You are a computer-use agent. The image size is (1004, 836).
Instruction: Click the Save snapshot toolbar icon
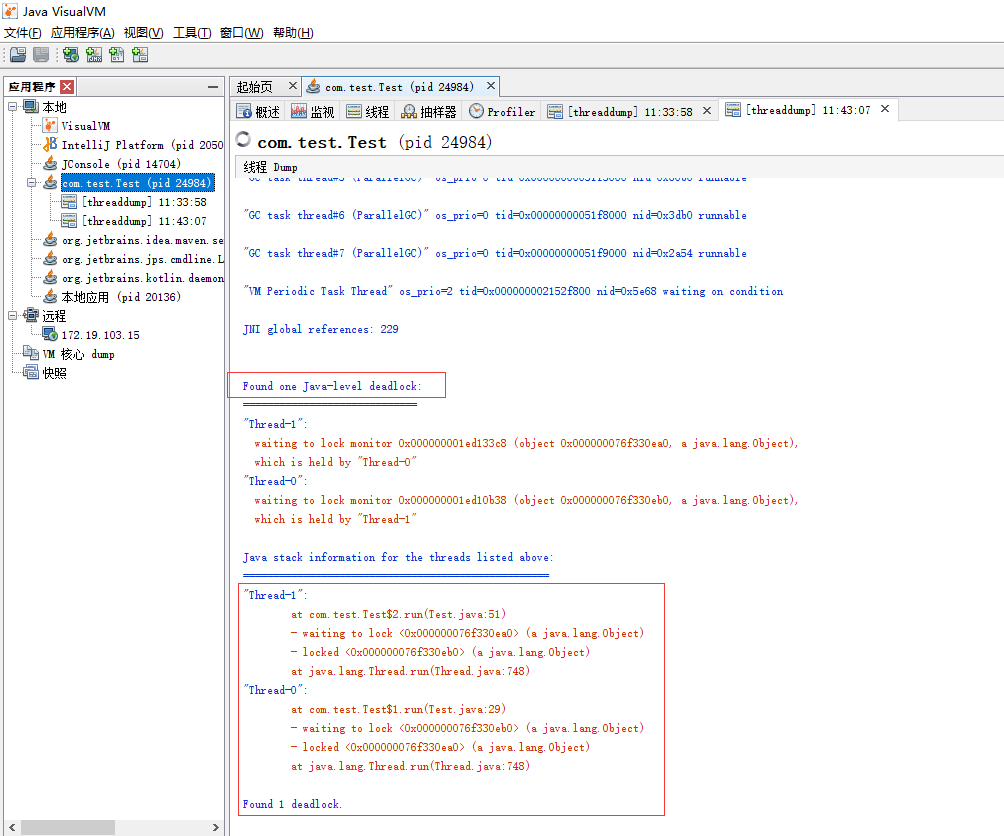41,55
